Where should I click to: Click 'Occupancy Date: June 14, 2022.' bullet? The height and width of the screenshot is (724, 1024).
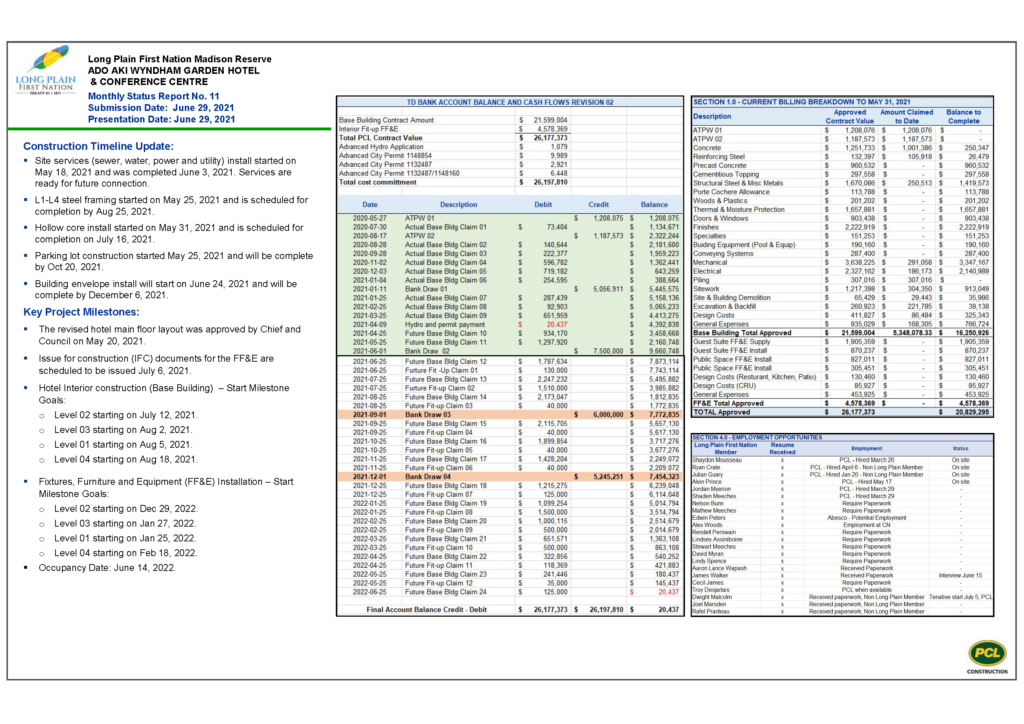point(106,568)
